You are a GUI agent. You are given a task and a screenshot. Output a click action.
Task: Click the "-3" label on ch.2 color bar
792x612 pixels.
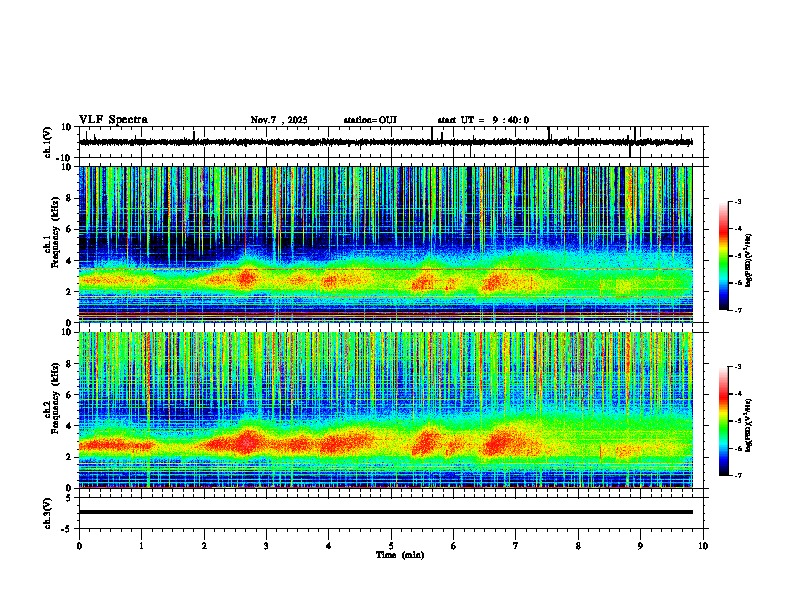point(737,367)
